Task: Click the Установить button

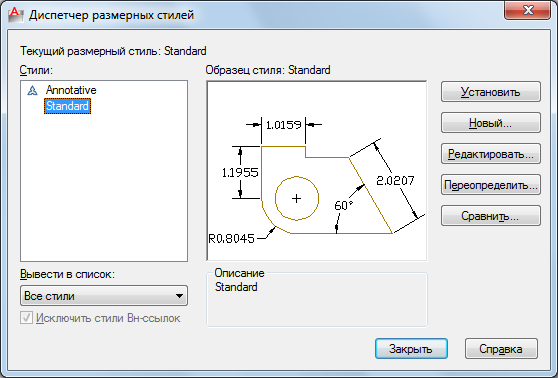Action: point(491,92)
